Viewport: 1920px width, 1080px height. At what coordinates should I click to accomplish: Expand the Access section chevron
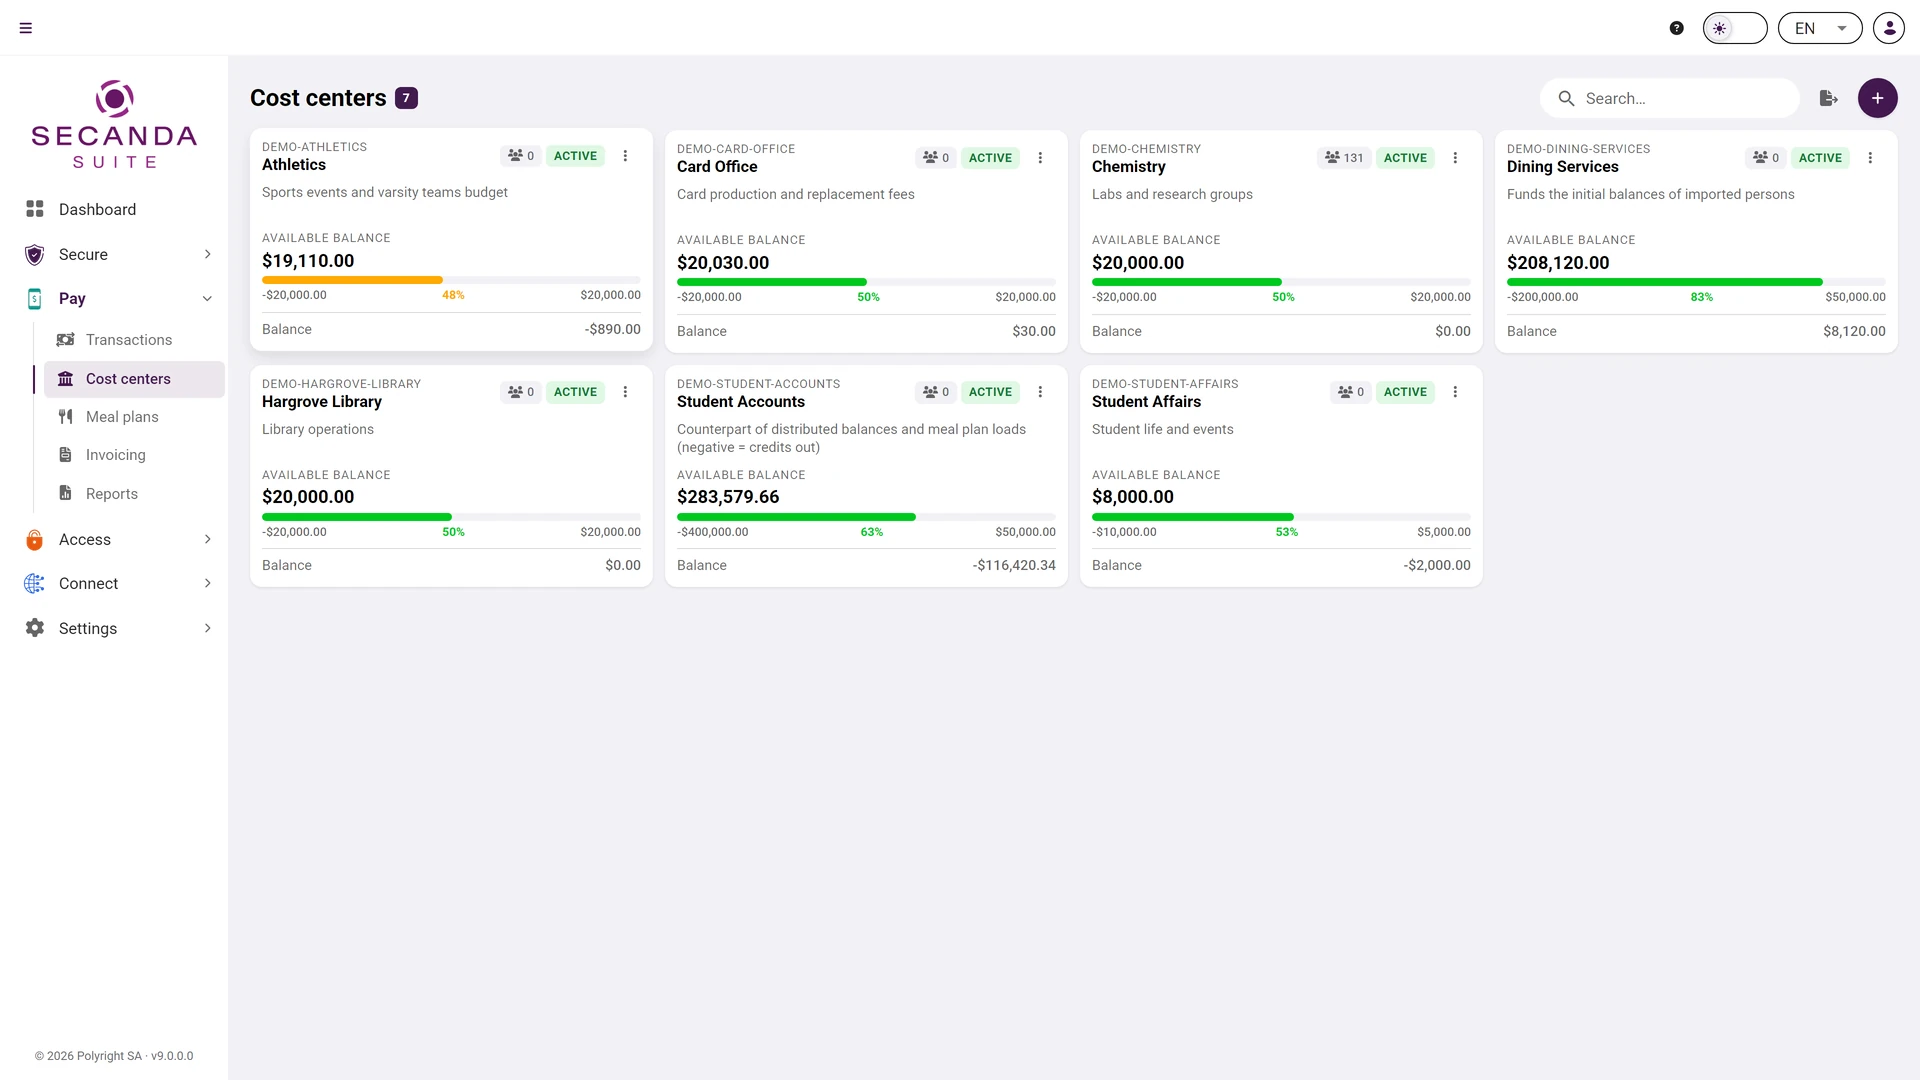[208, 539]
